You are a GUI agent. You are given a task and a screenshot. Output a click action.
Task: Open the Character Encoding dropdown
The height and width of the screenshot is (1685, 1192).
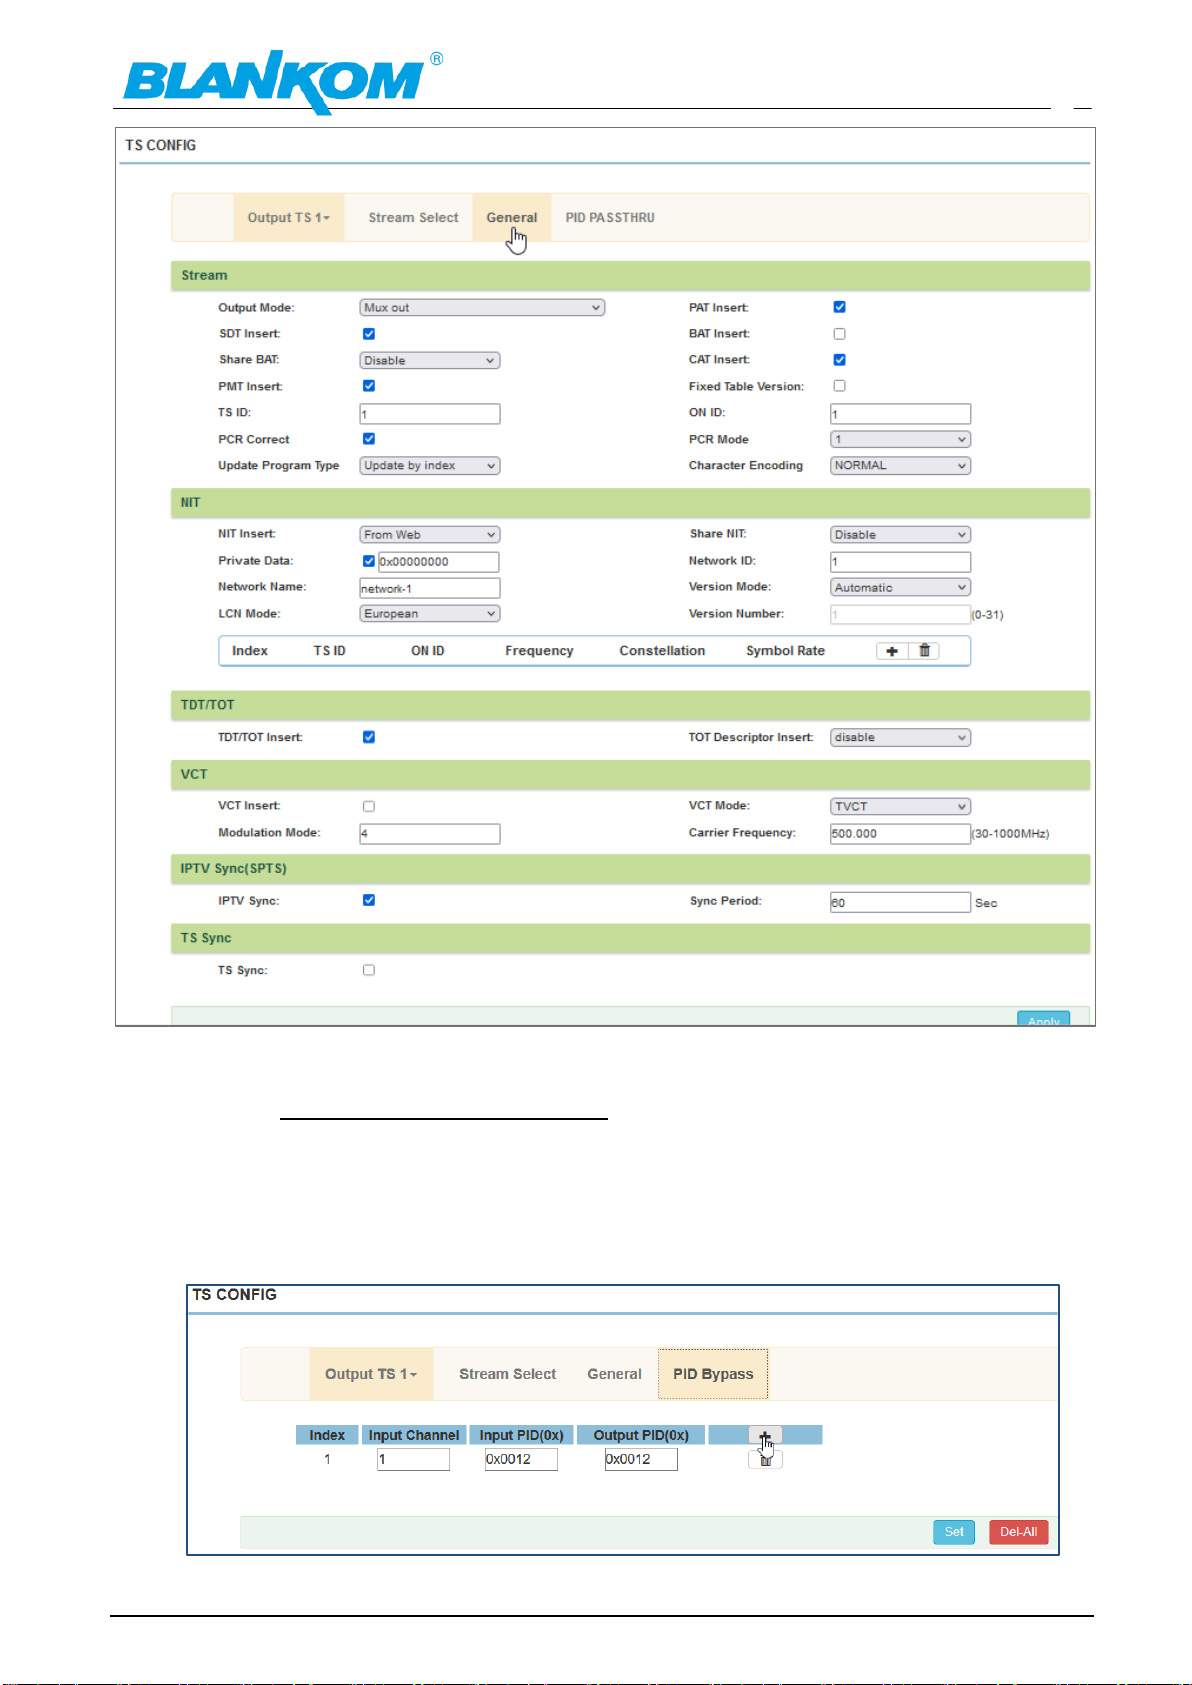[901, 466]
